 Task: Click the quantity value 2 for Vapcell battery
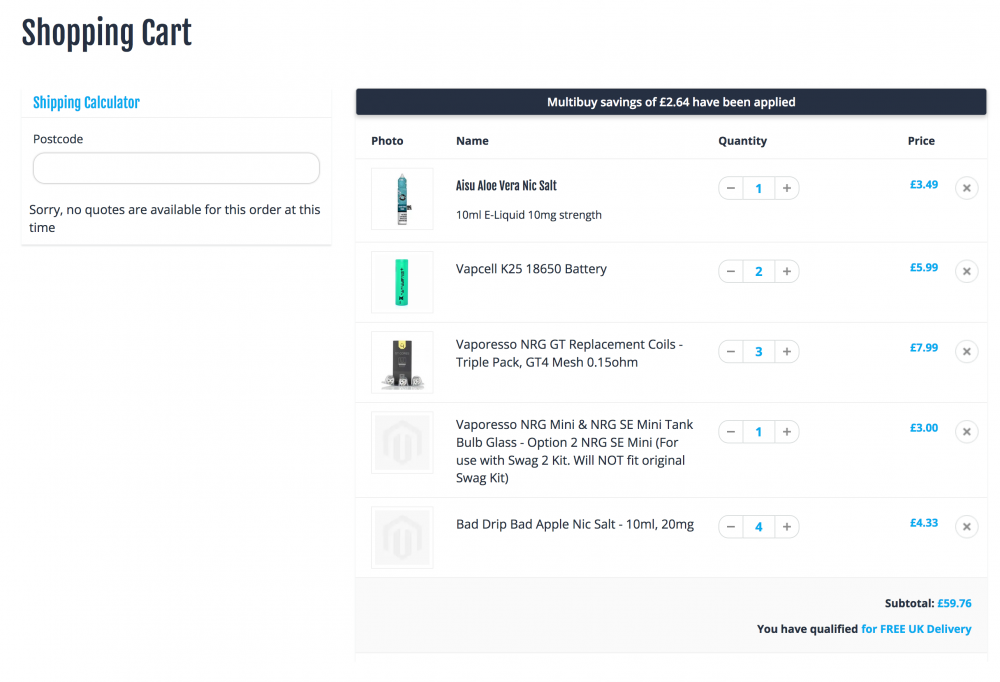(759, 271)
